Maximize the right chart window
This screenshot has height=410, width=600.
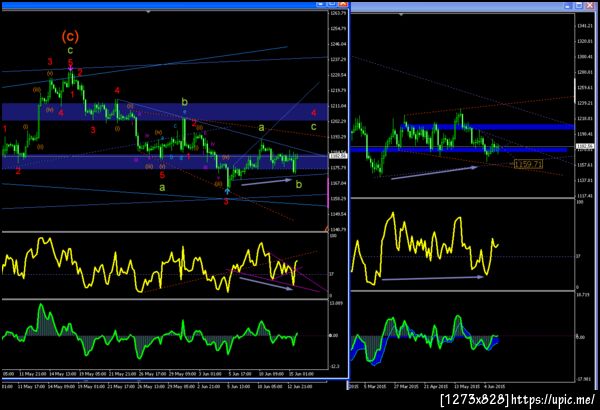point(579,5)
